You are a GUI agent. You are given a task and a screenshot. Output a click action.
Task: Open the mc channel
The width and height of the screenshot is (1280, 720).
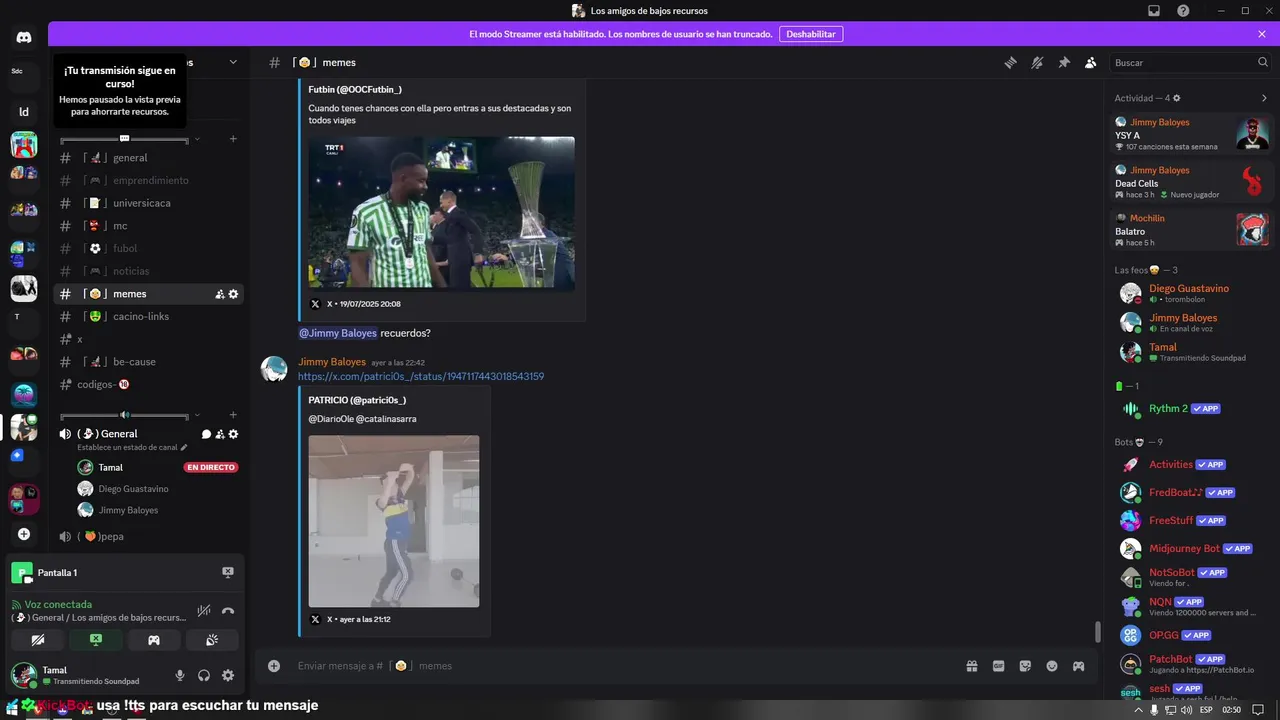(x=148, y=226)
